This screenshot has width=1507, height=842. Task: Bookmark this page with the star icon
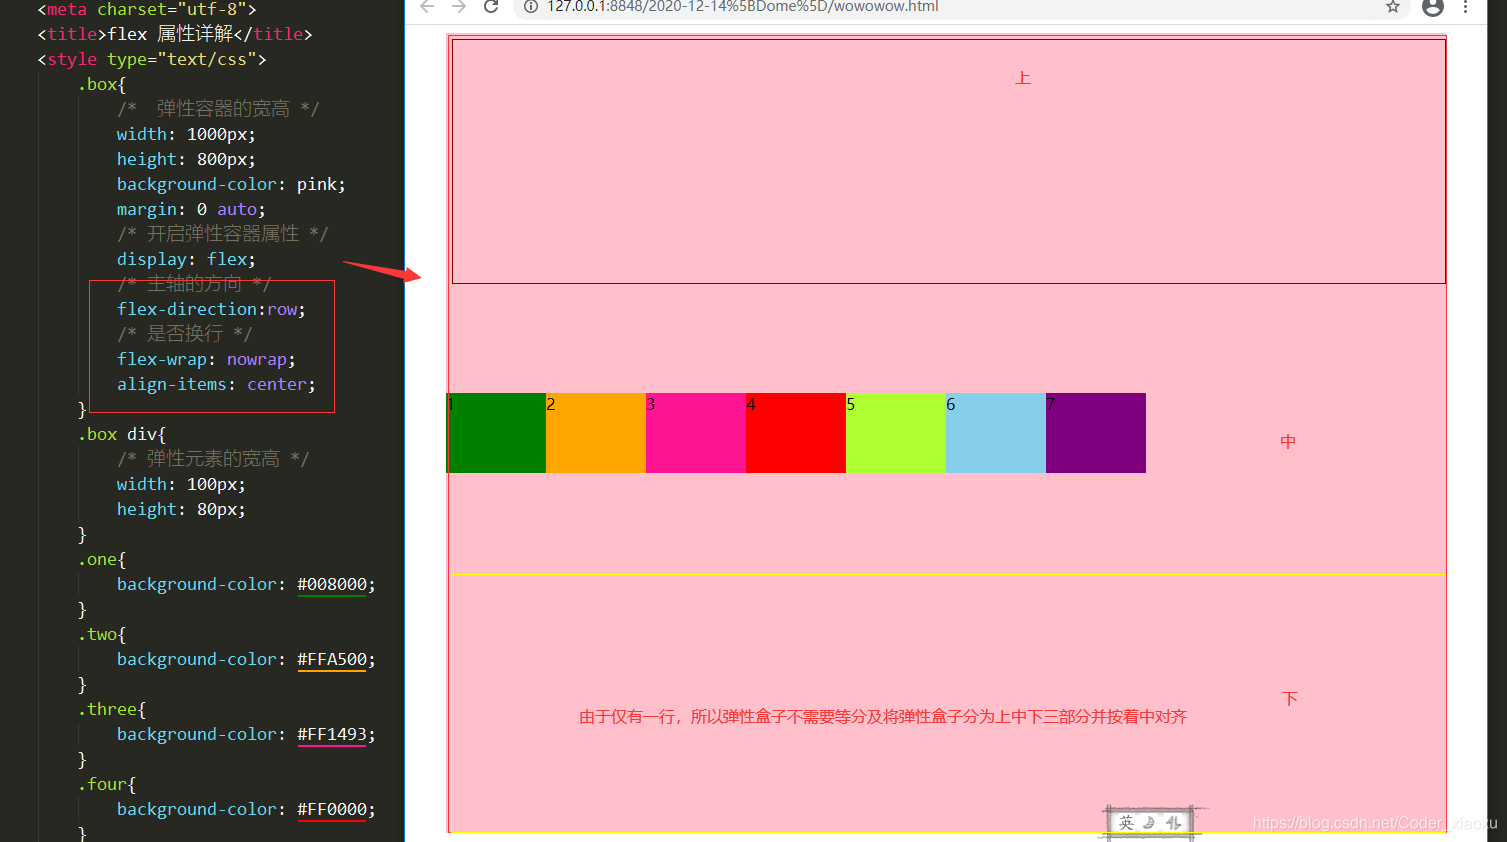[x=1392, y=6]
